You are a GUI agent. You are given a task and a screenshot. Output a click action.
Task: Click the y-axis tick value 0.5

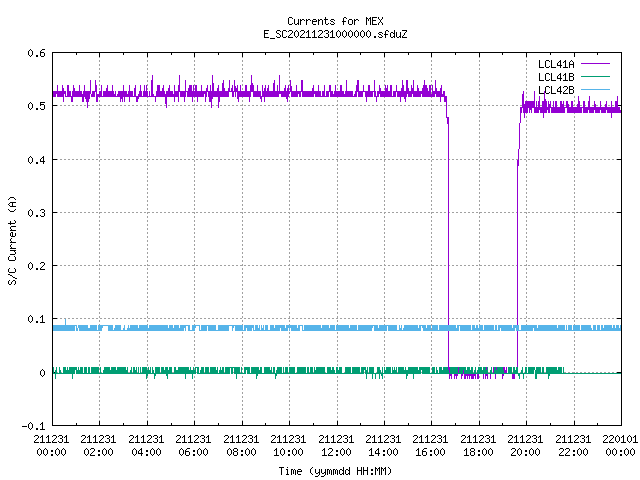36,106
